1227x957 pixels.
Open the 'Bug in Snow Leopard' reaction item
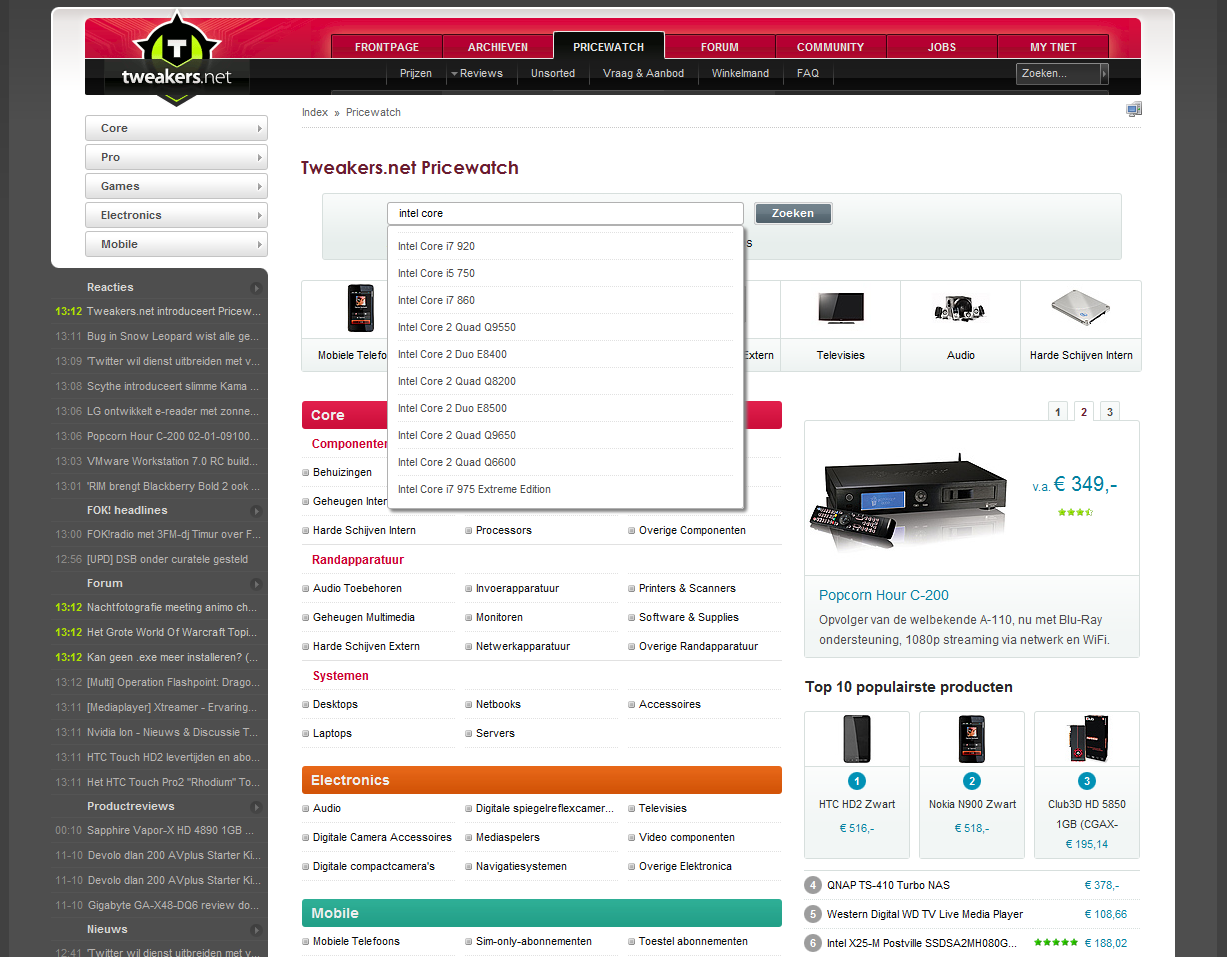pos(173,336)
